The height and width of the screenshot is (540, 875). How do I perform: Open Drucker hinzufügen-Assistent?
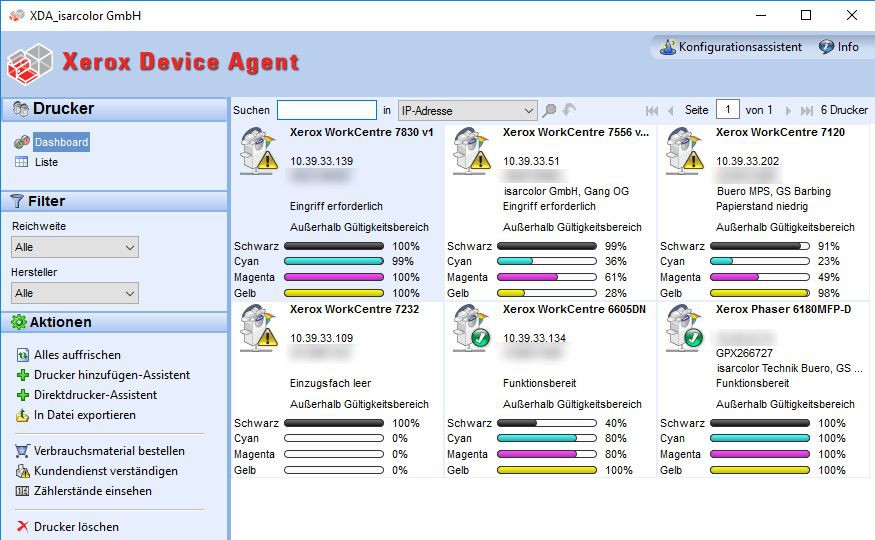(x=112, y=375)
